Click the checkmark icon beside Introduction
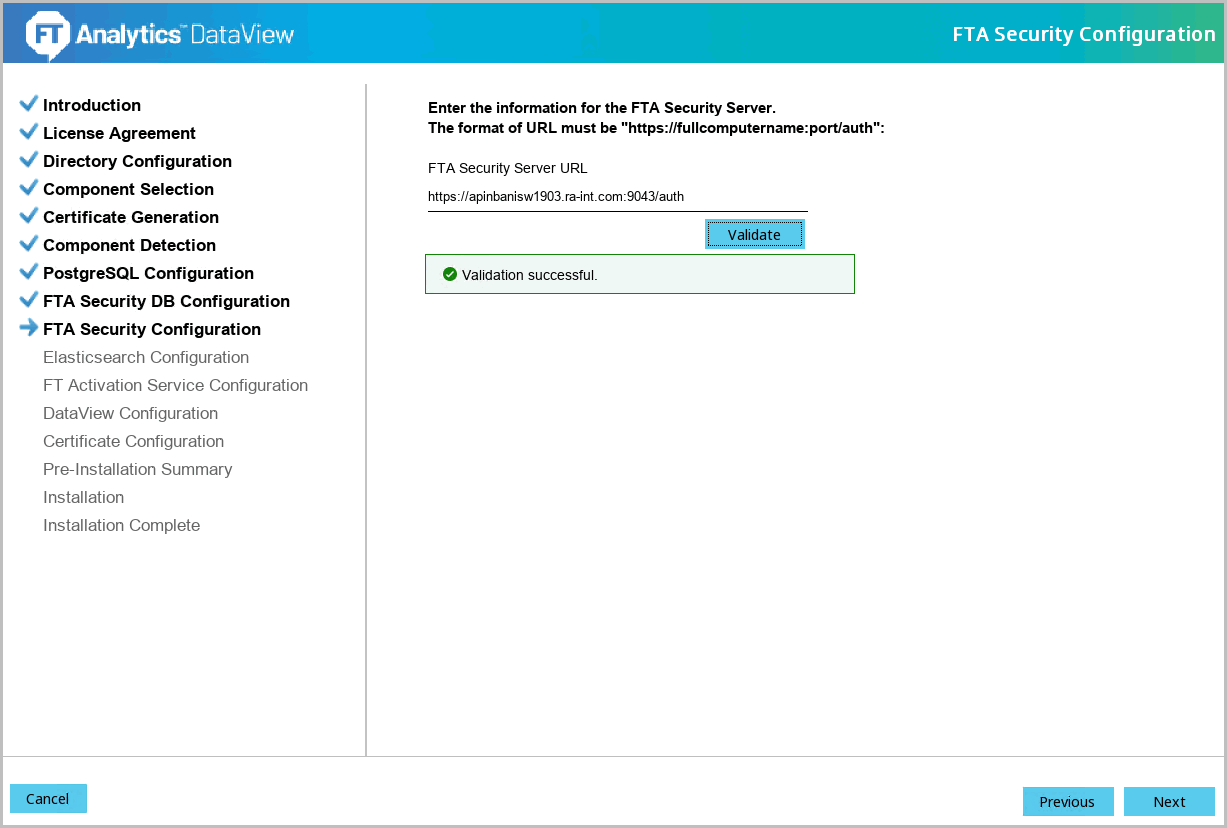Viewport: 1227px width, 828px height. coord(29,104)
